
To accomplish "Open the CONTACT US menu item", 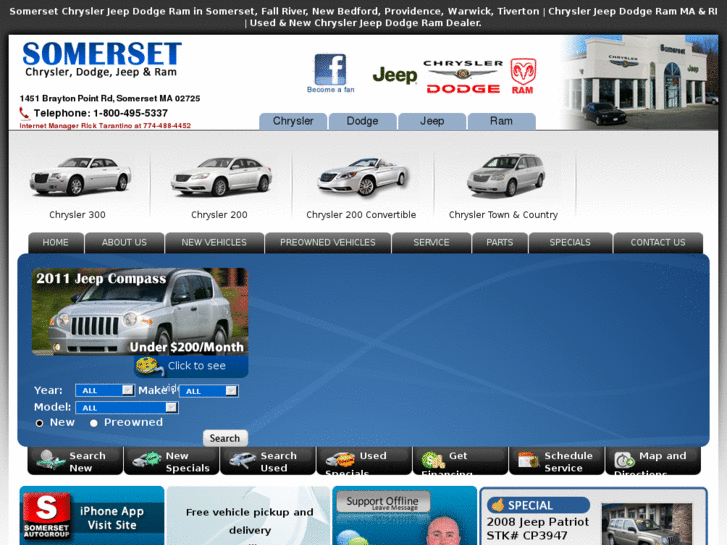I will tap(658, 243).
